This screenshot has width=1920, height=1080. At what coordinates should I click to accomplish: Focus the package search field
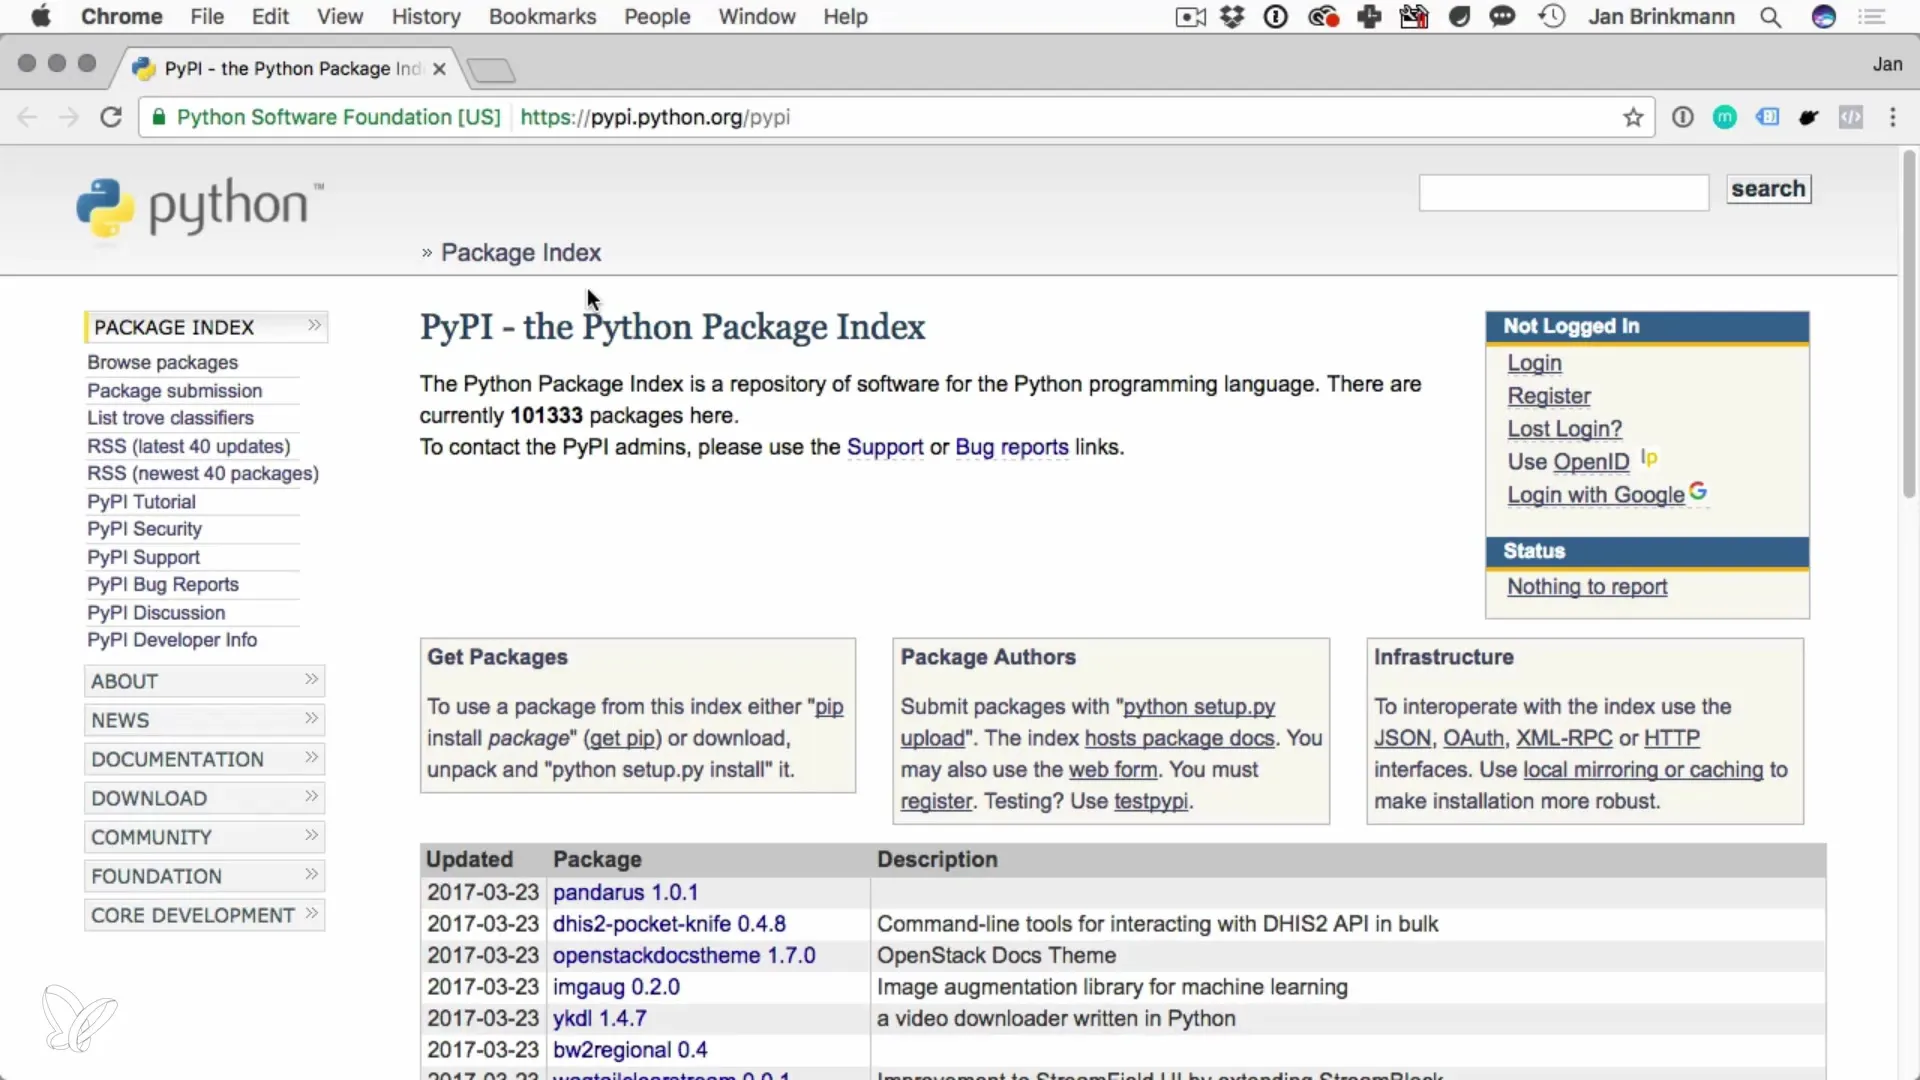1563,192
